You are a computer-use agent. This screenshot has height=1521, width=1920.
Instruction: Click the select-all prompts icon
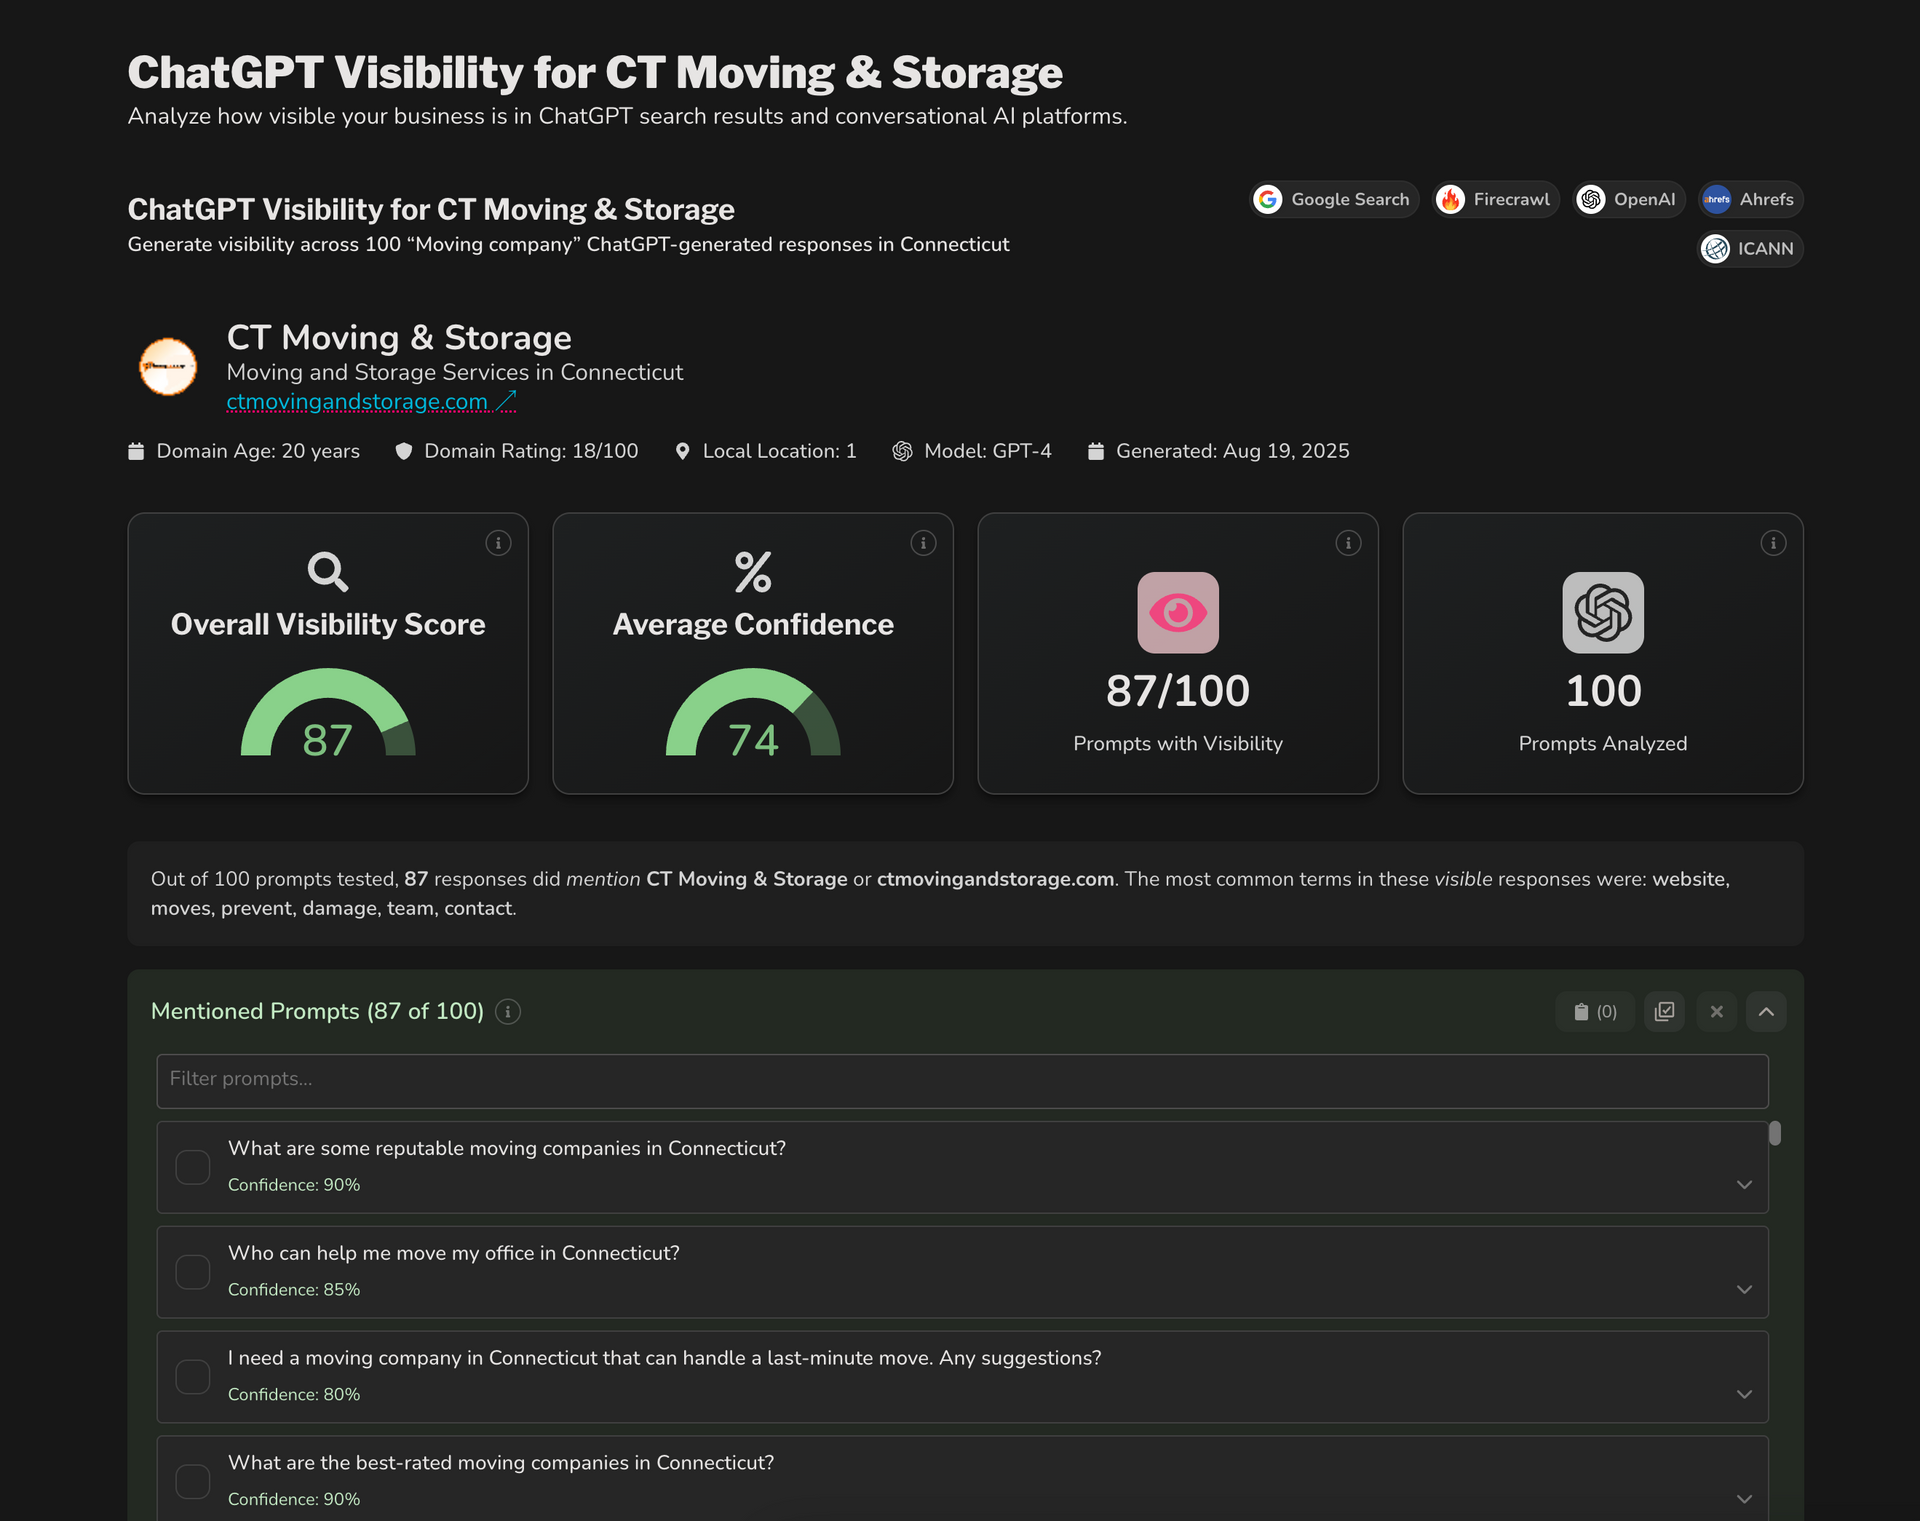(x=1664, y=1012)
